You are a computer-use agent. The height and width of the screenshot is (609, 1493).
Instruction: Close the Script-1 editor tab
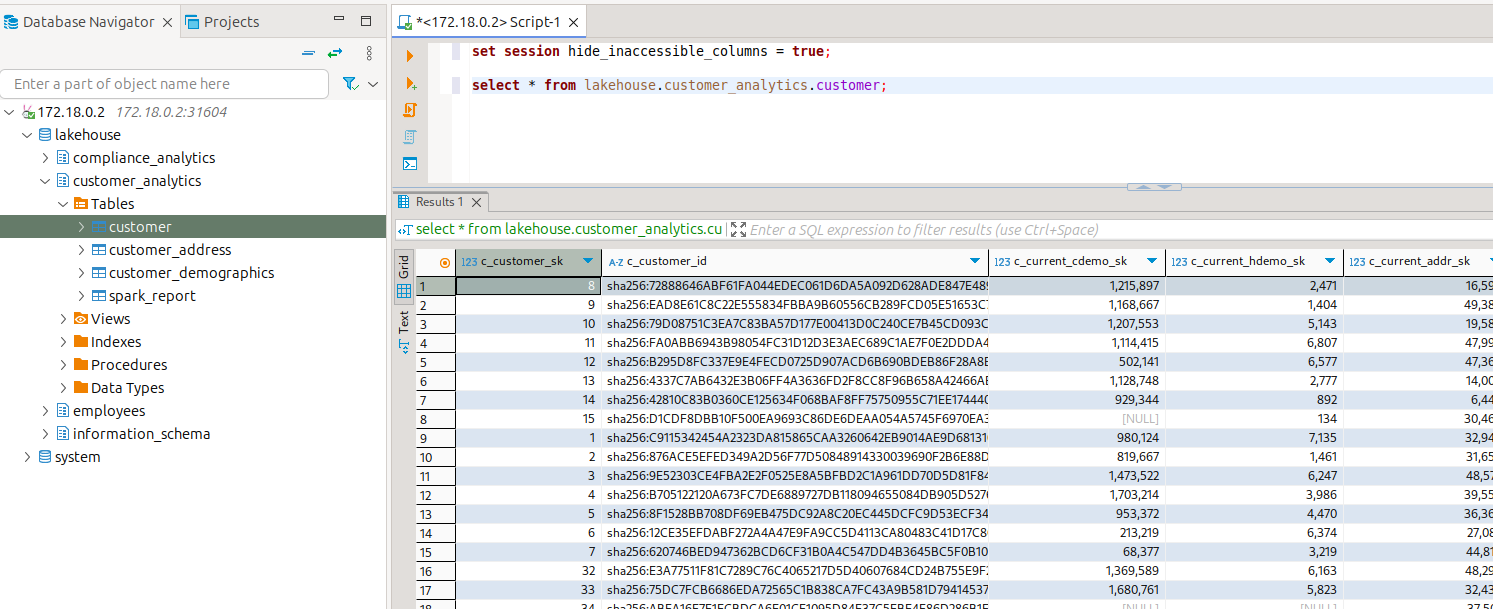[x=573, y=22]
